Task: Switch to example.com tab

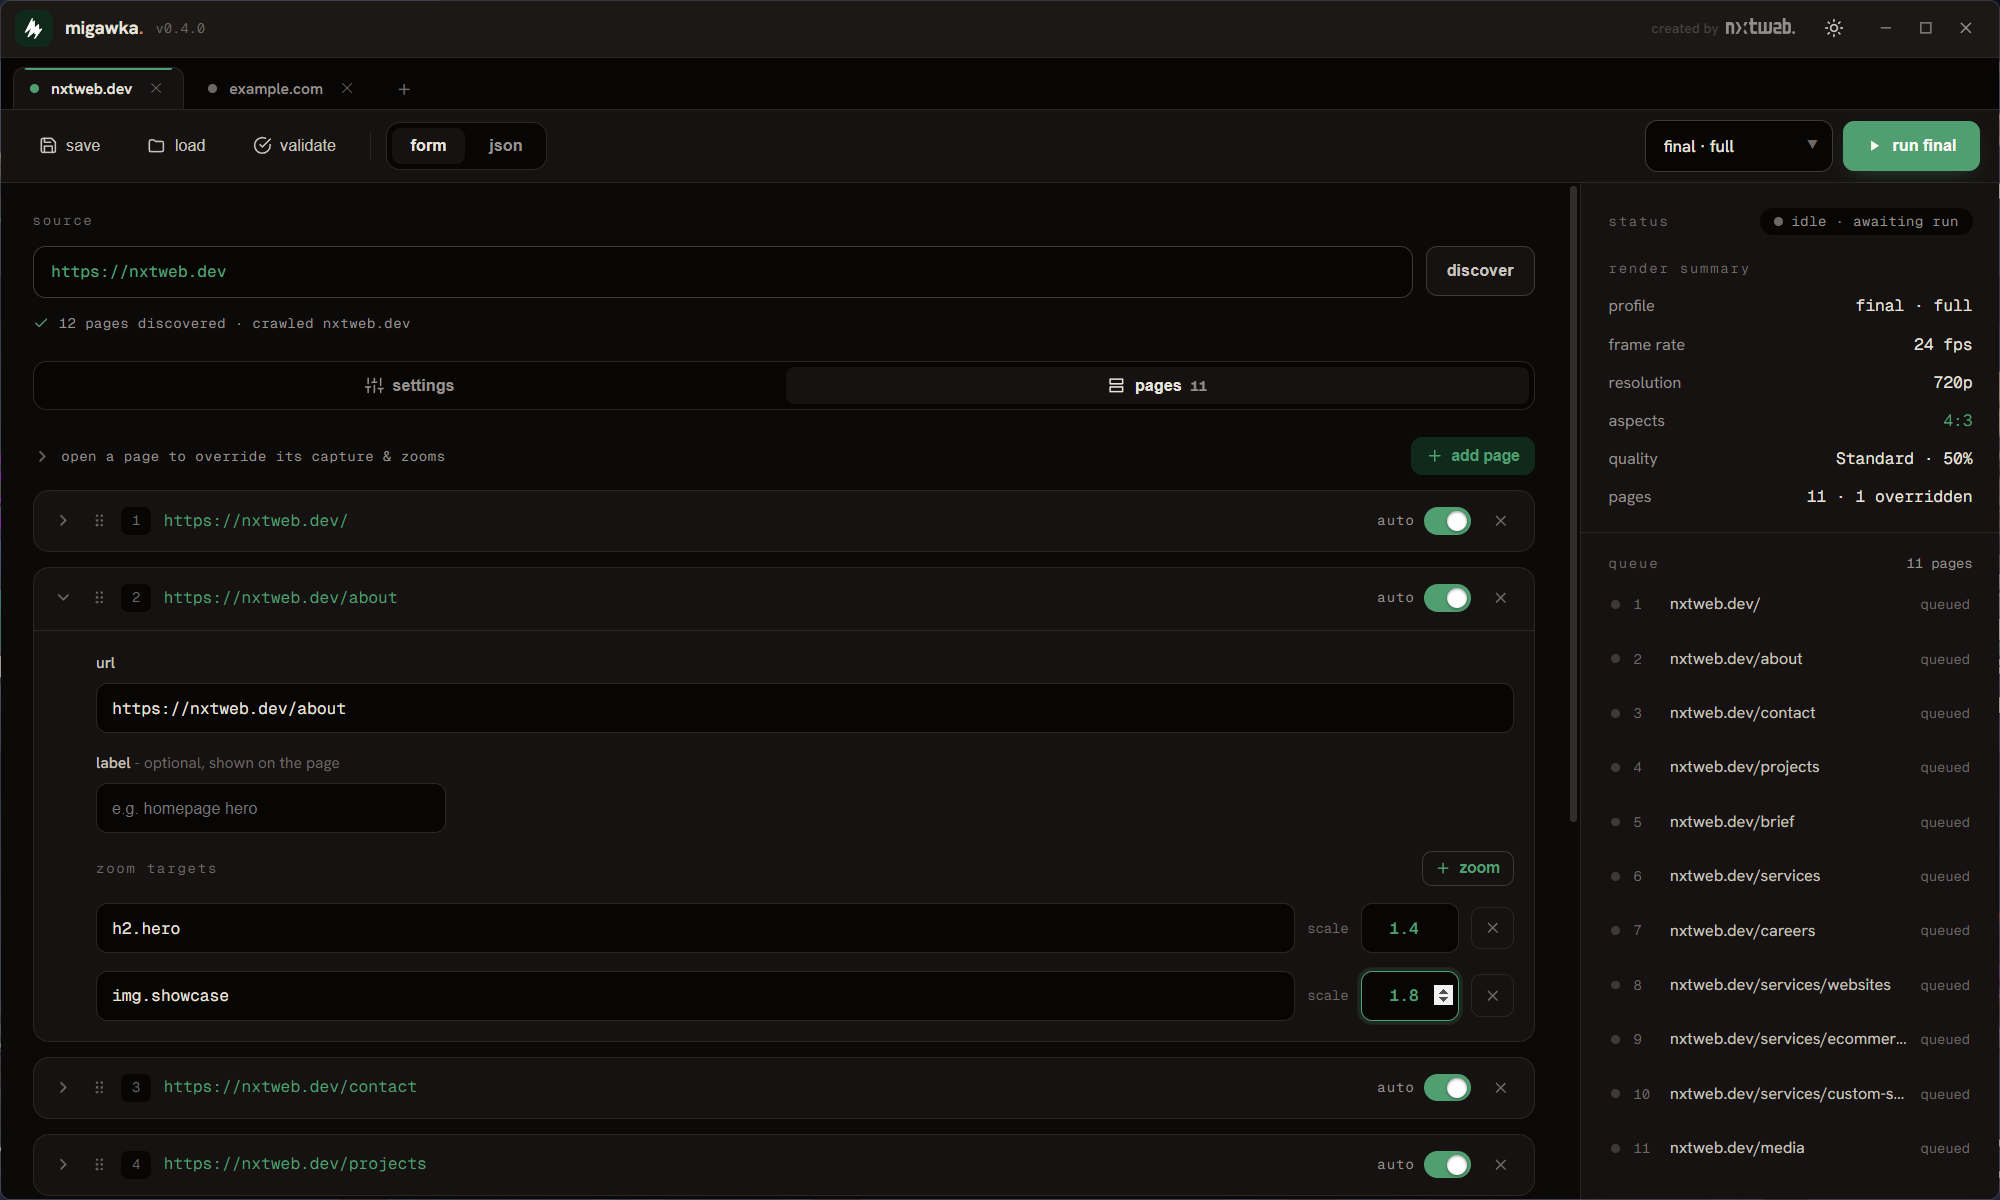Action: [x=276, y=89]
